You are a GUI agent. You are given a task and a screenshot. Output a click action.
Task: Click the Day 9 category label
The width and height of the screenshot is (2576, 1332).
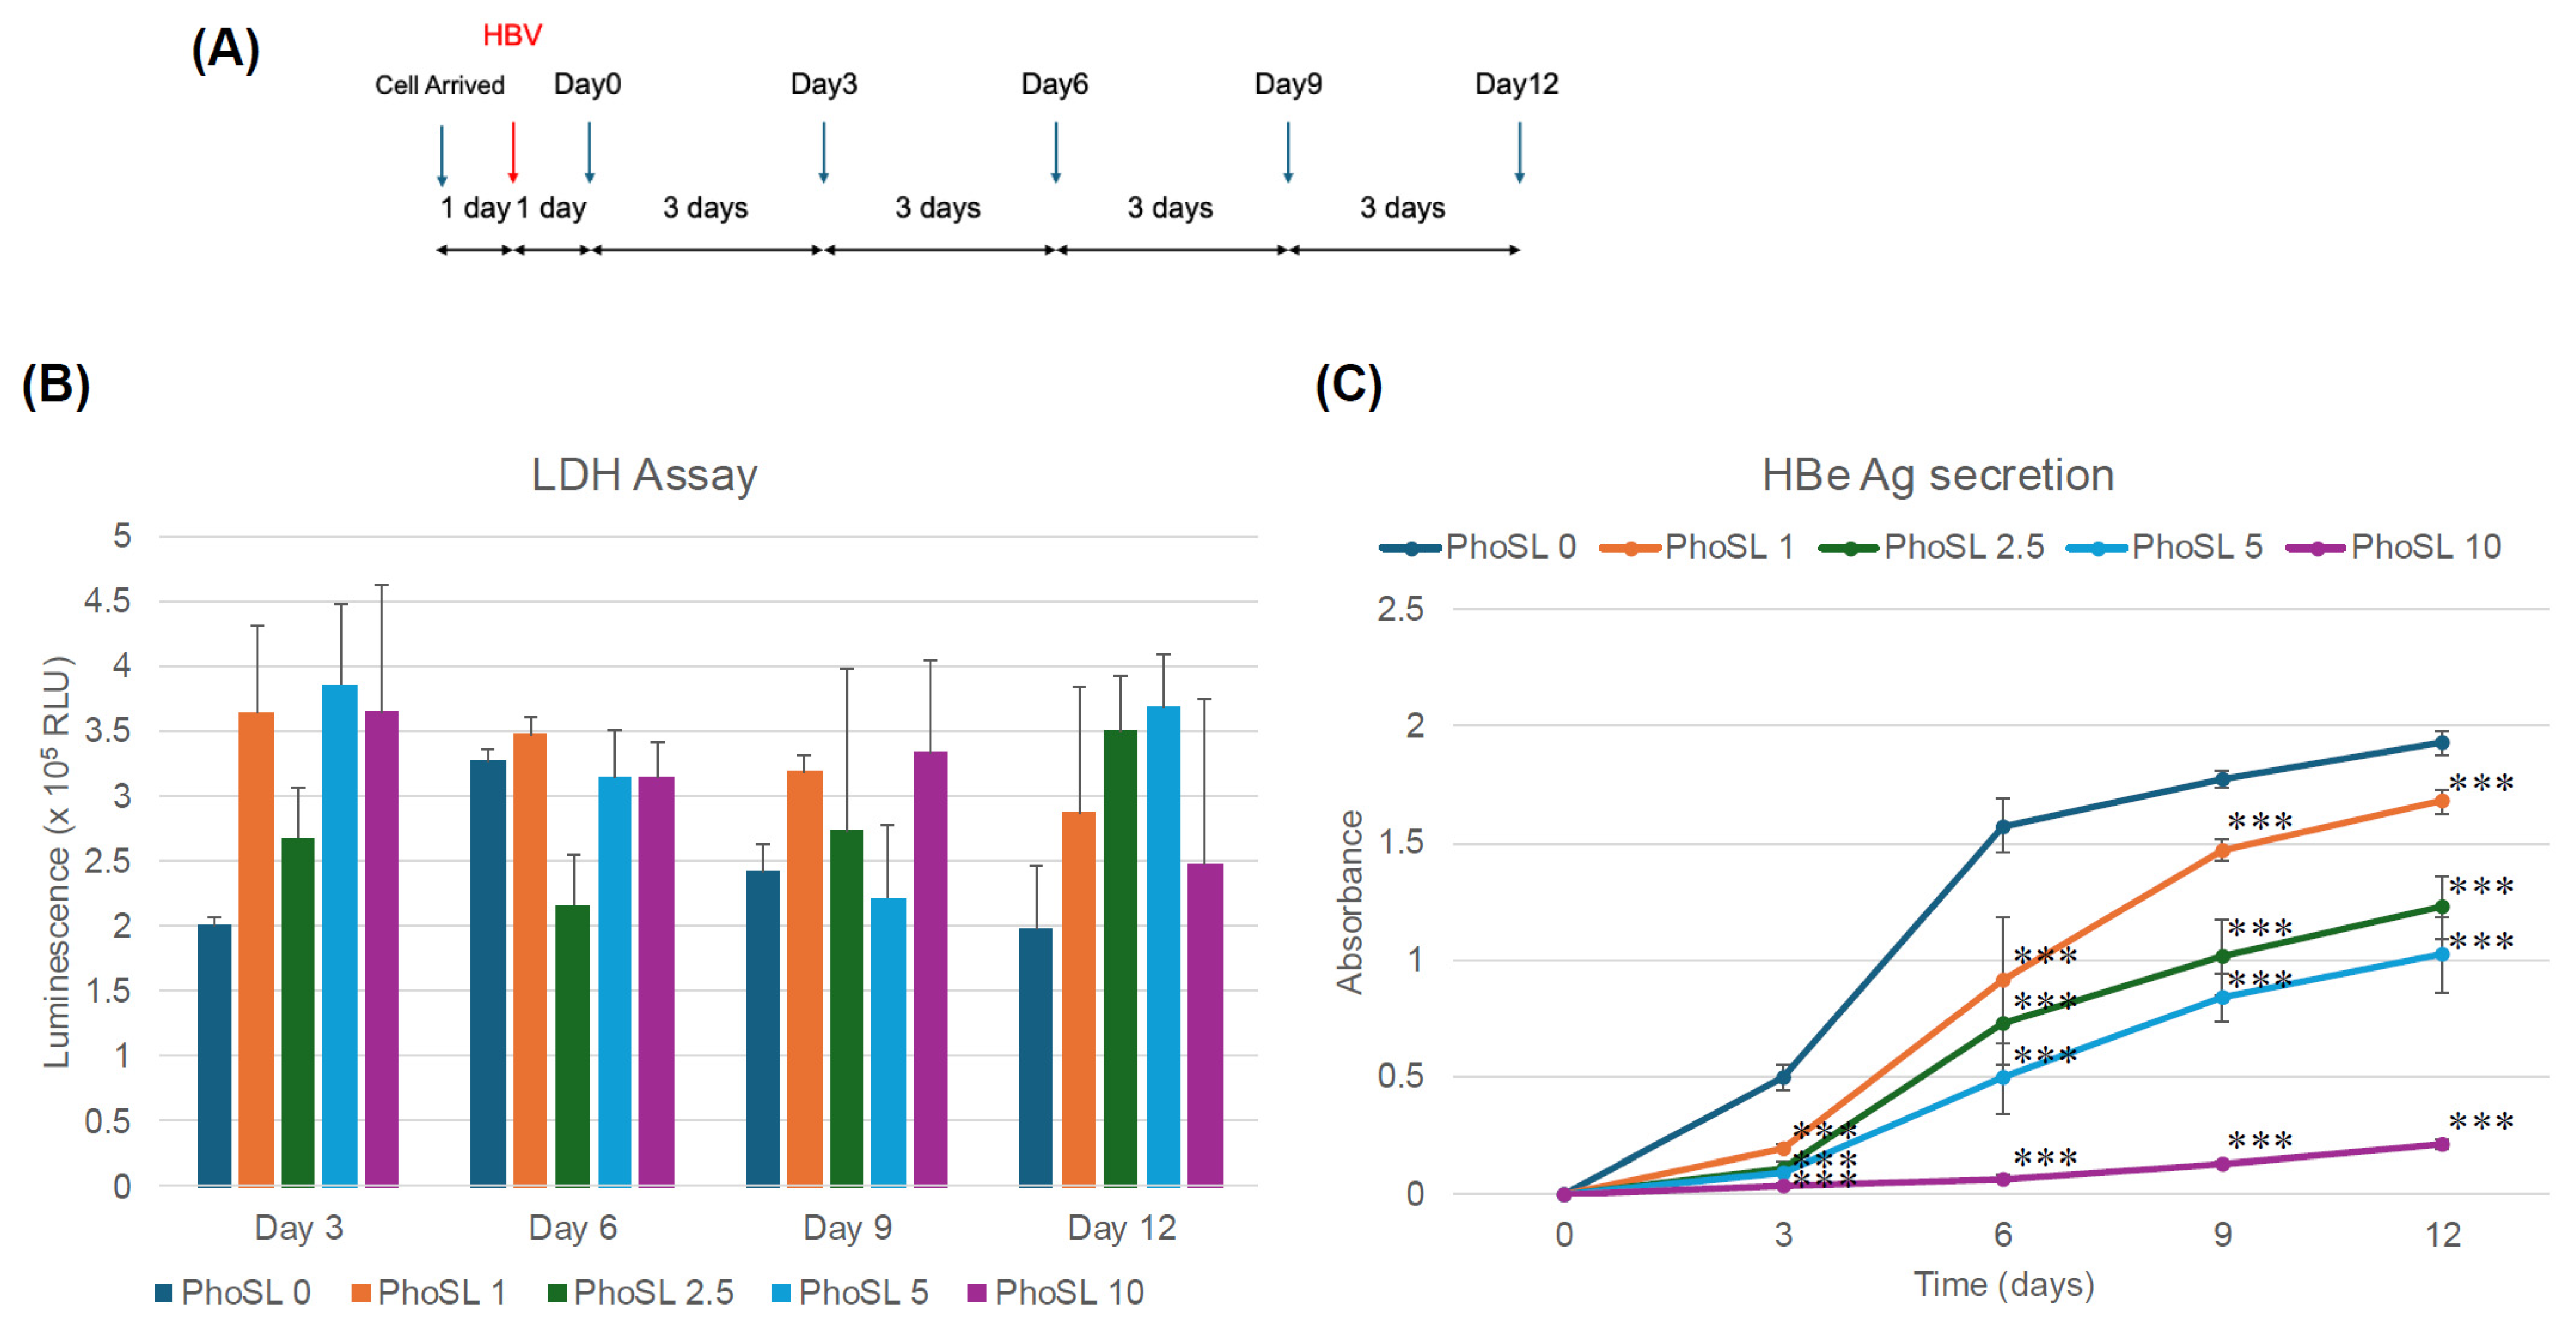click(x=847, y=1227)
